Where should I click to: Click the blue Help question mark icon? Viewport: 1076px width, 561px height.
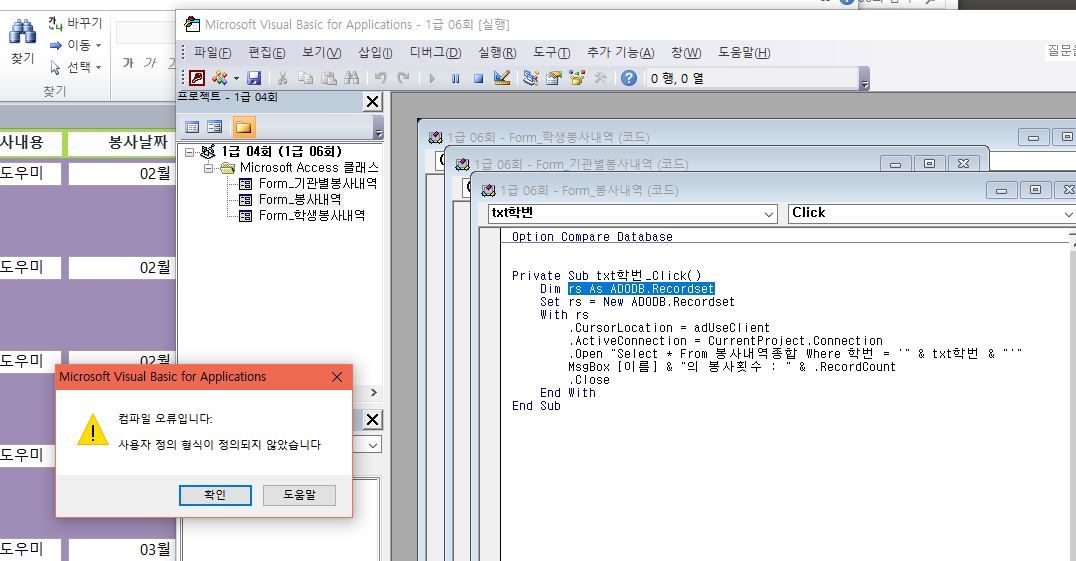pyautogui.click(x=629, y=78)
